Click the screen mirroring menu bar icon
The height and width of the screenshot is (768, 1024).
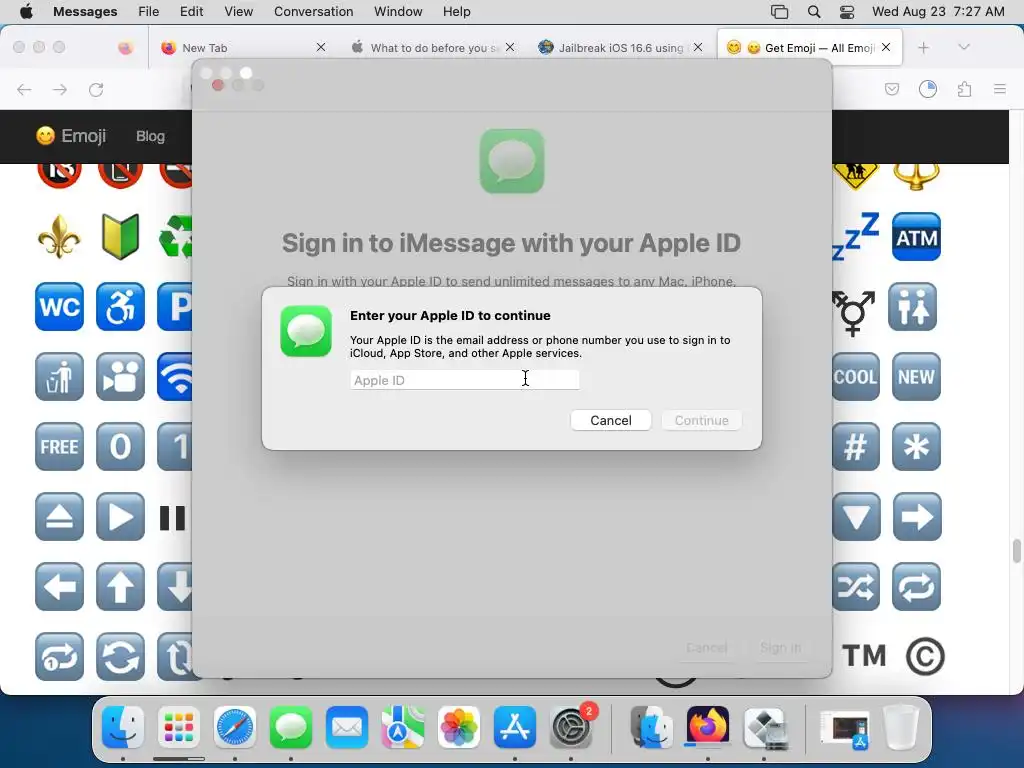pyautogui.click(x=779, y=12)
